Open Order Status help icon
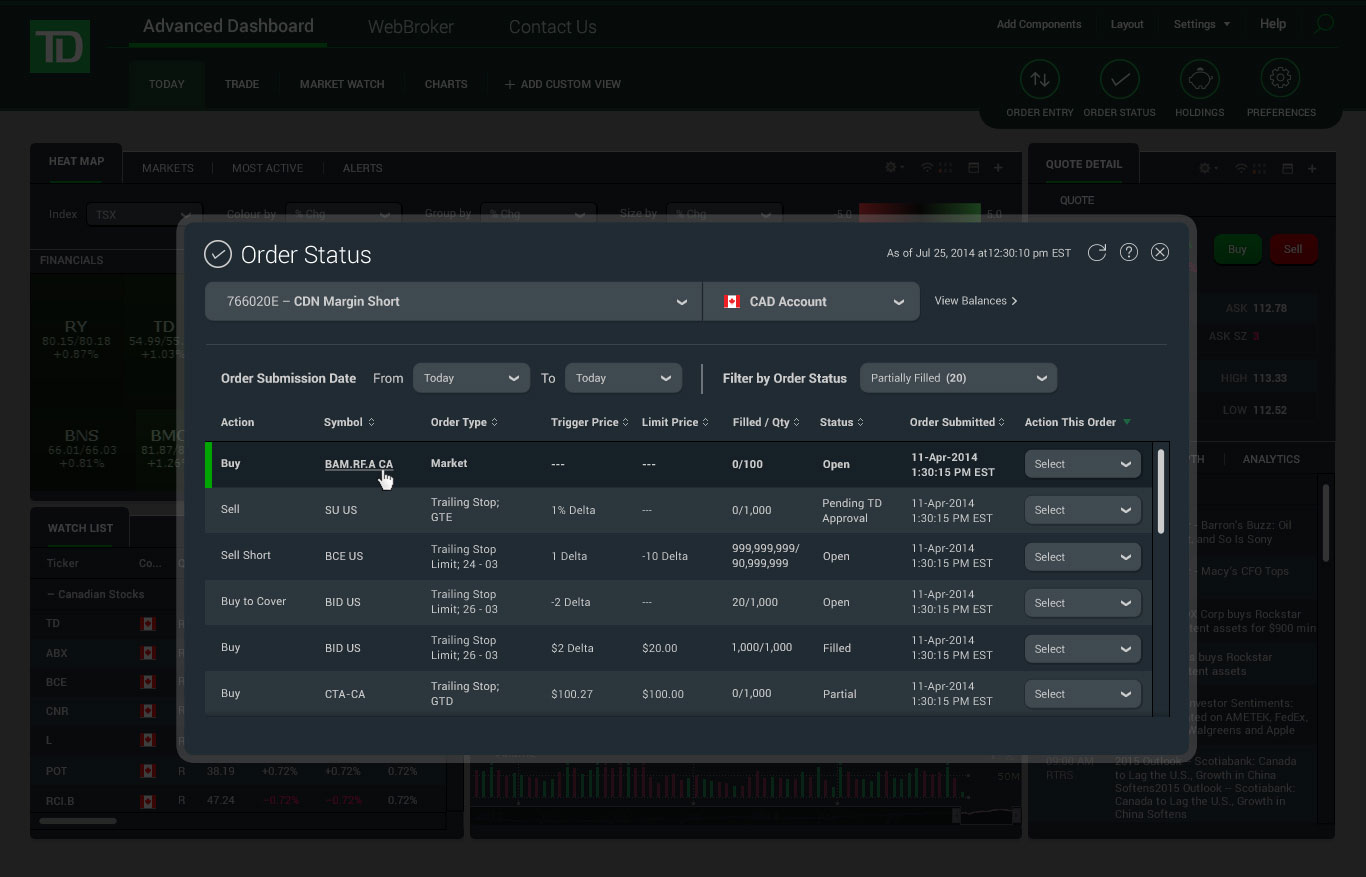 1129,253
